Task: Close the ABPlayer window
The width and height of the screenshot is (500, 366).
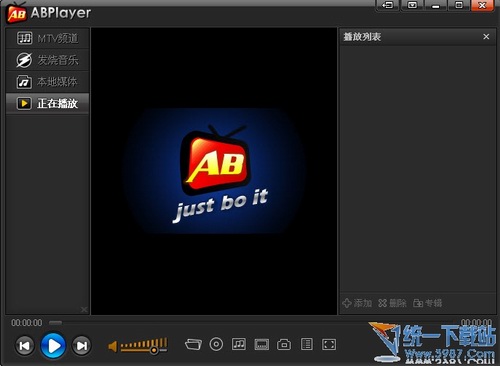Action: [x=482, y=5]
